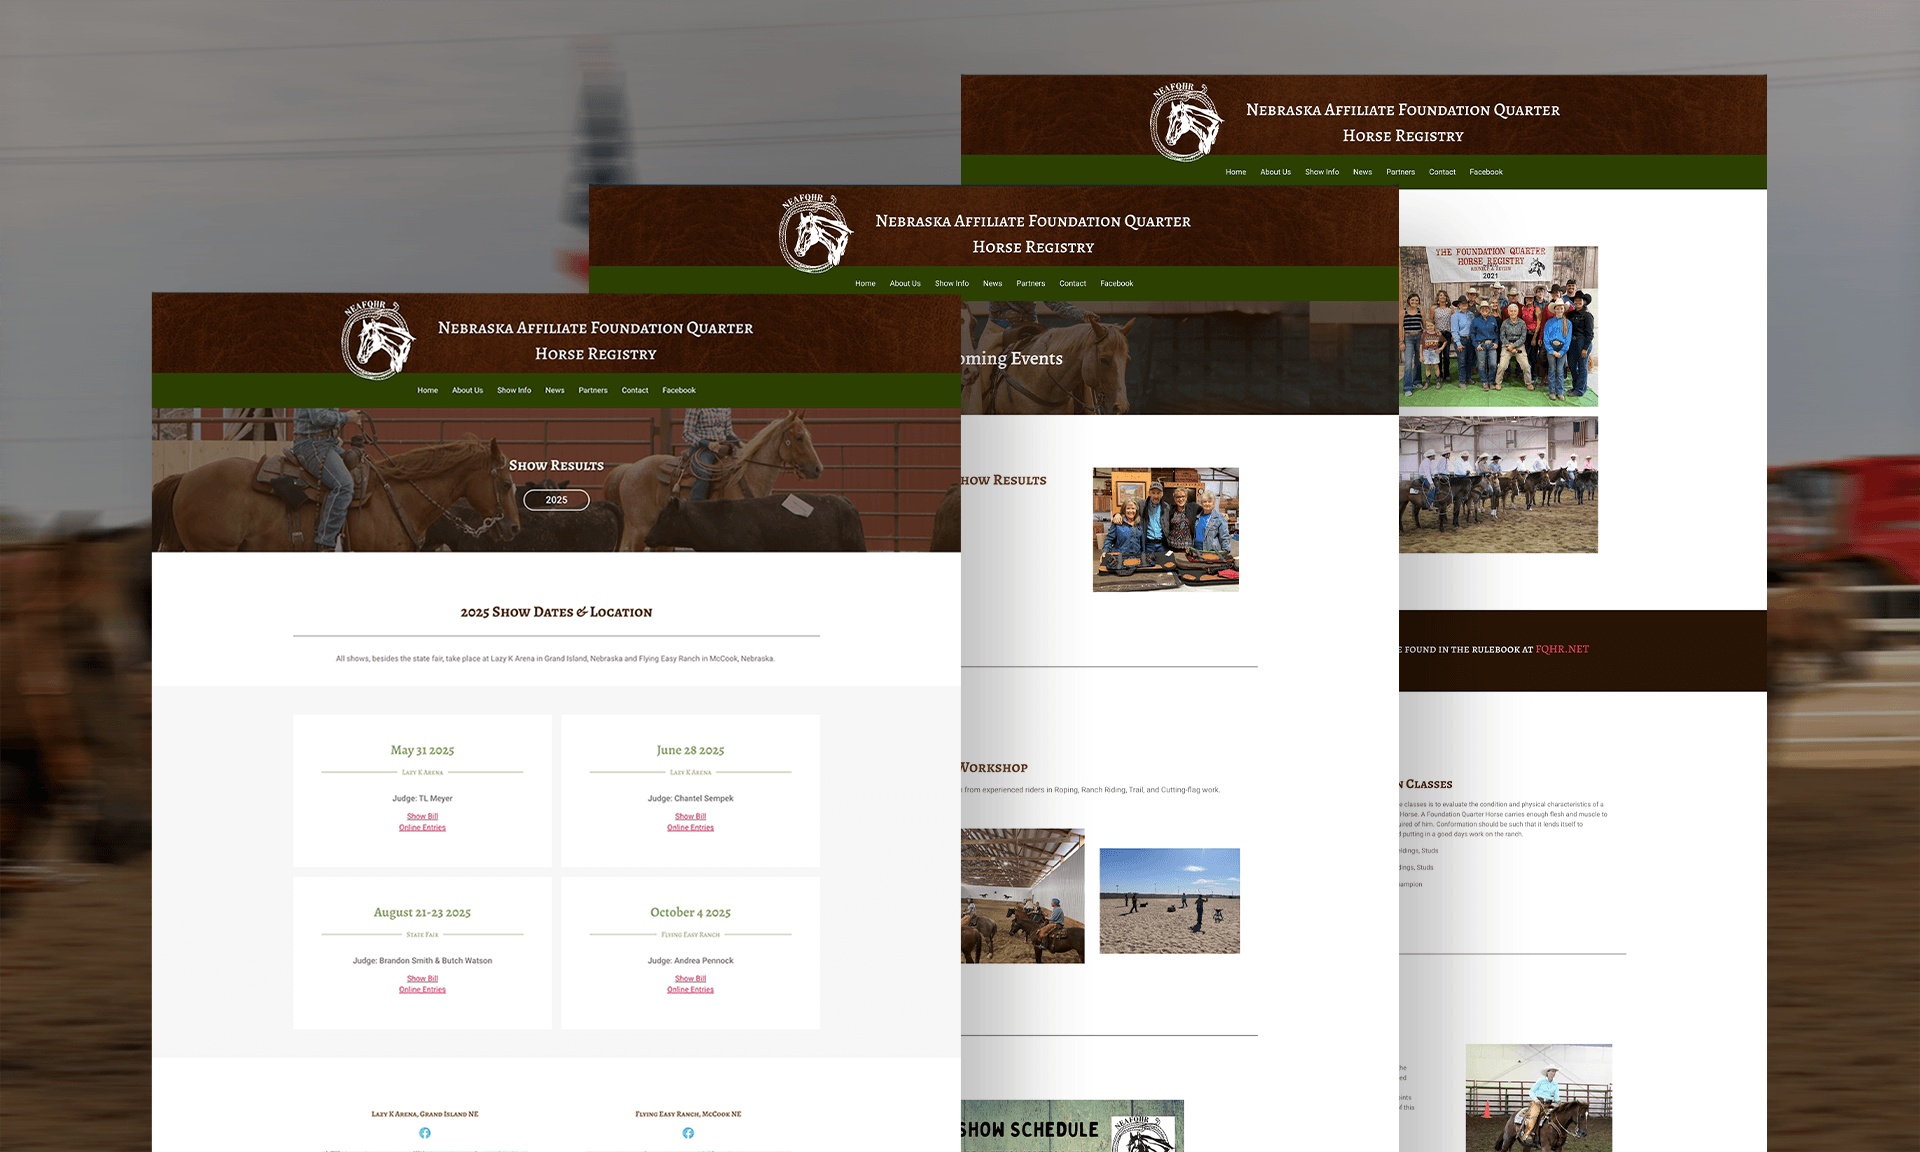Select Partners in the middle page menu
Viewport: 1920px width, 1152px height.
tap(1031, 283)
